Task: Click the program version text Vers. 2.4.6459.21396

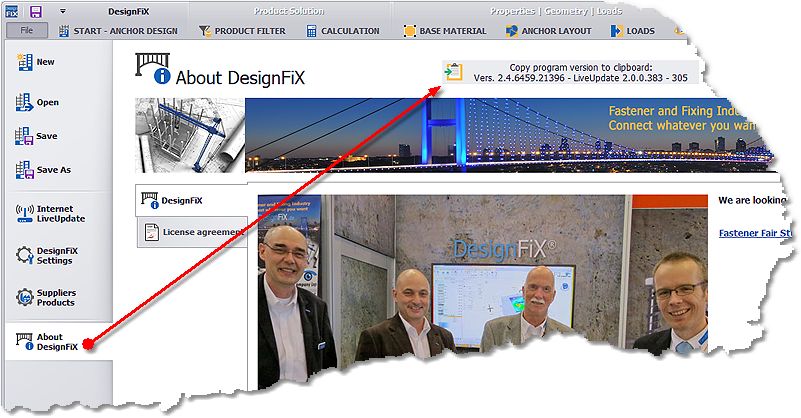Action: pyautogui.click(x=519, y=78)
